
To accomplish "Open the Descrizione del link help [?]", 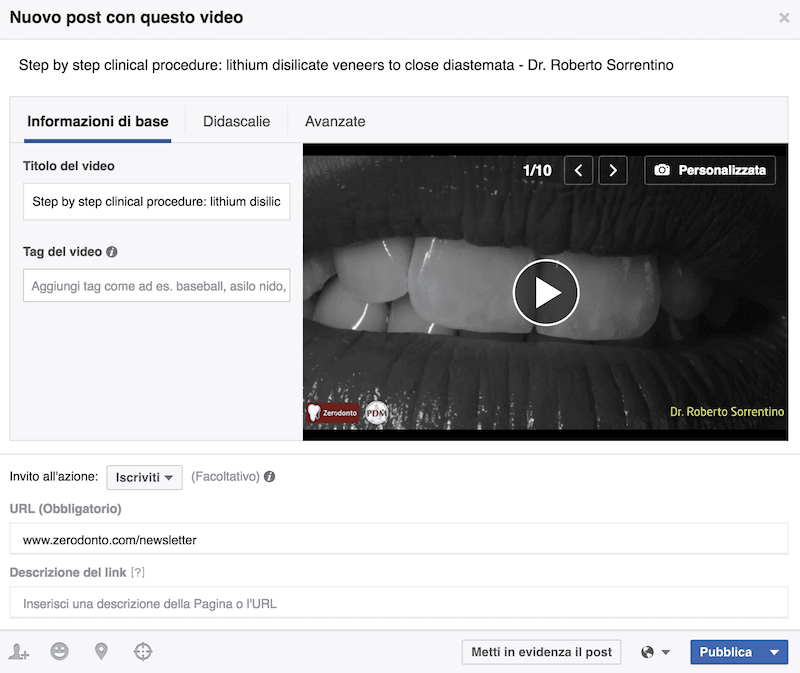I will 138,572.
